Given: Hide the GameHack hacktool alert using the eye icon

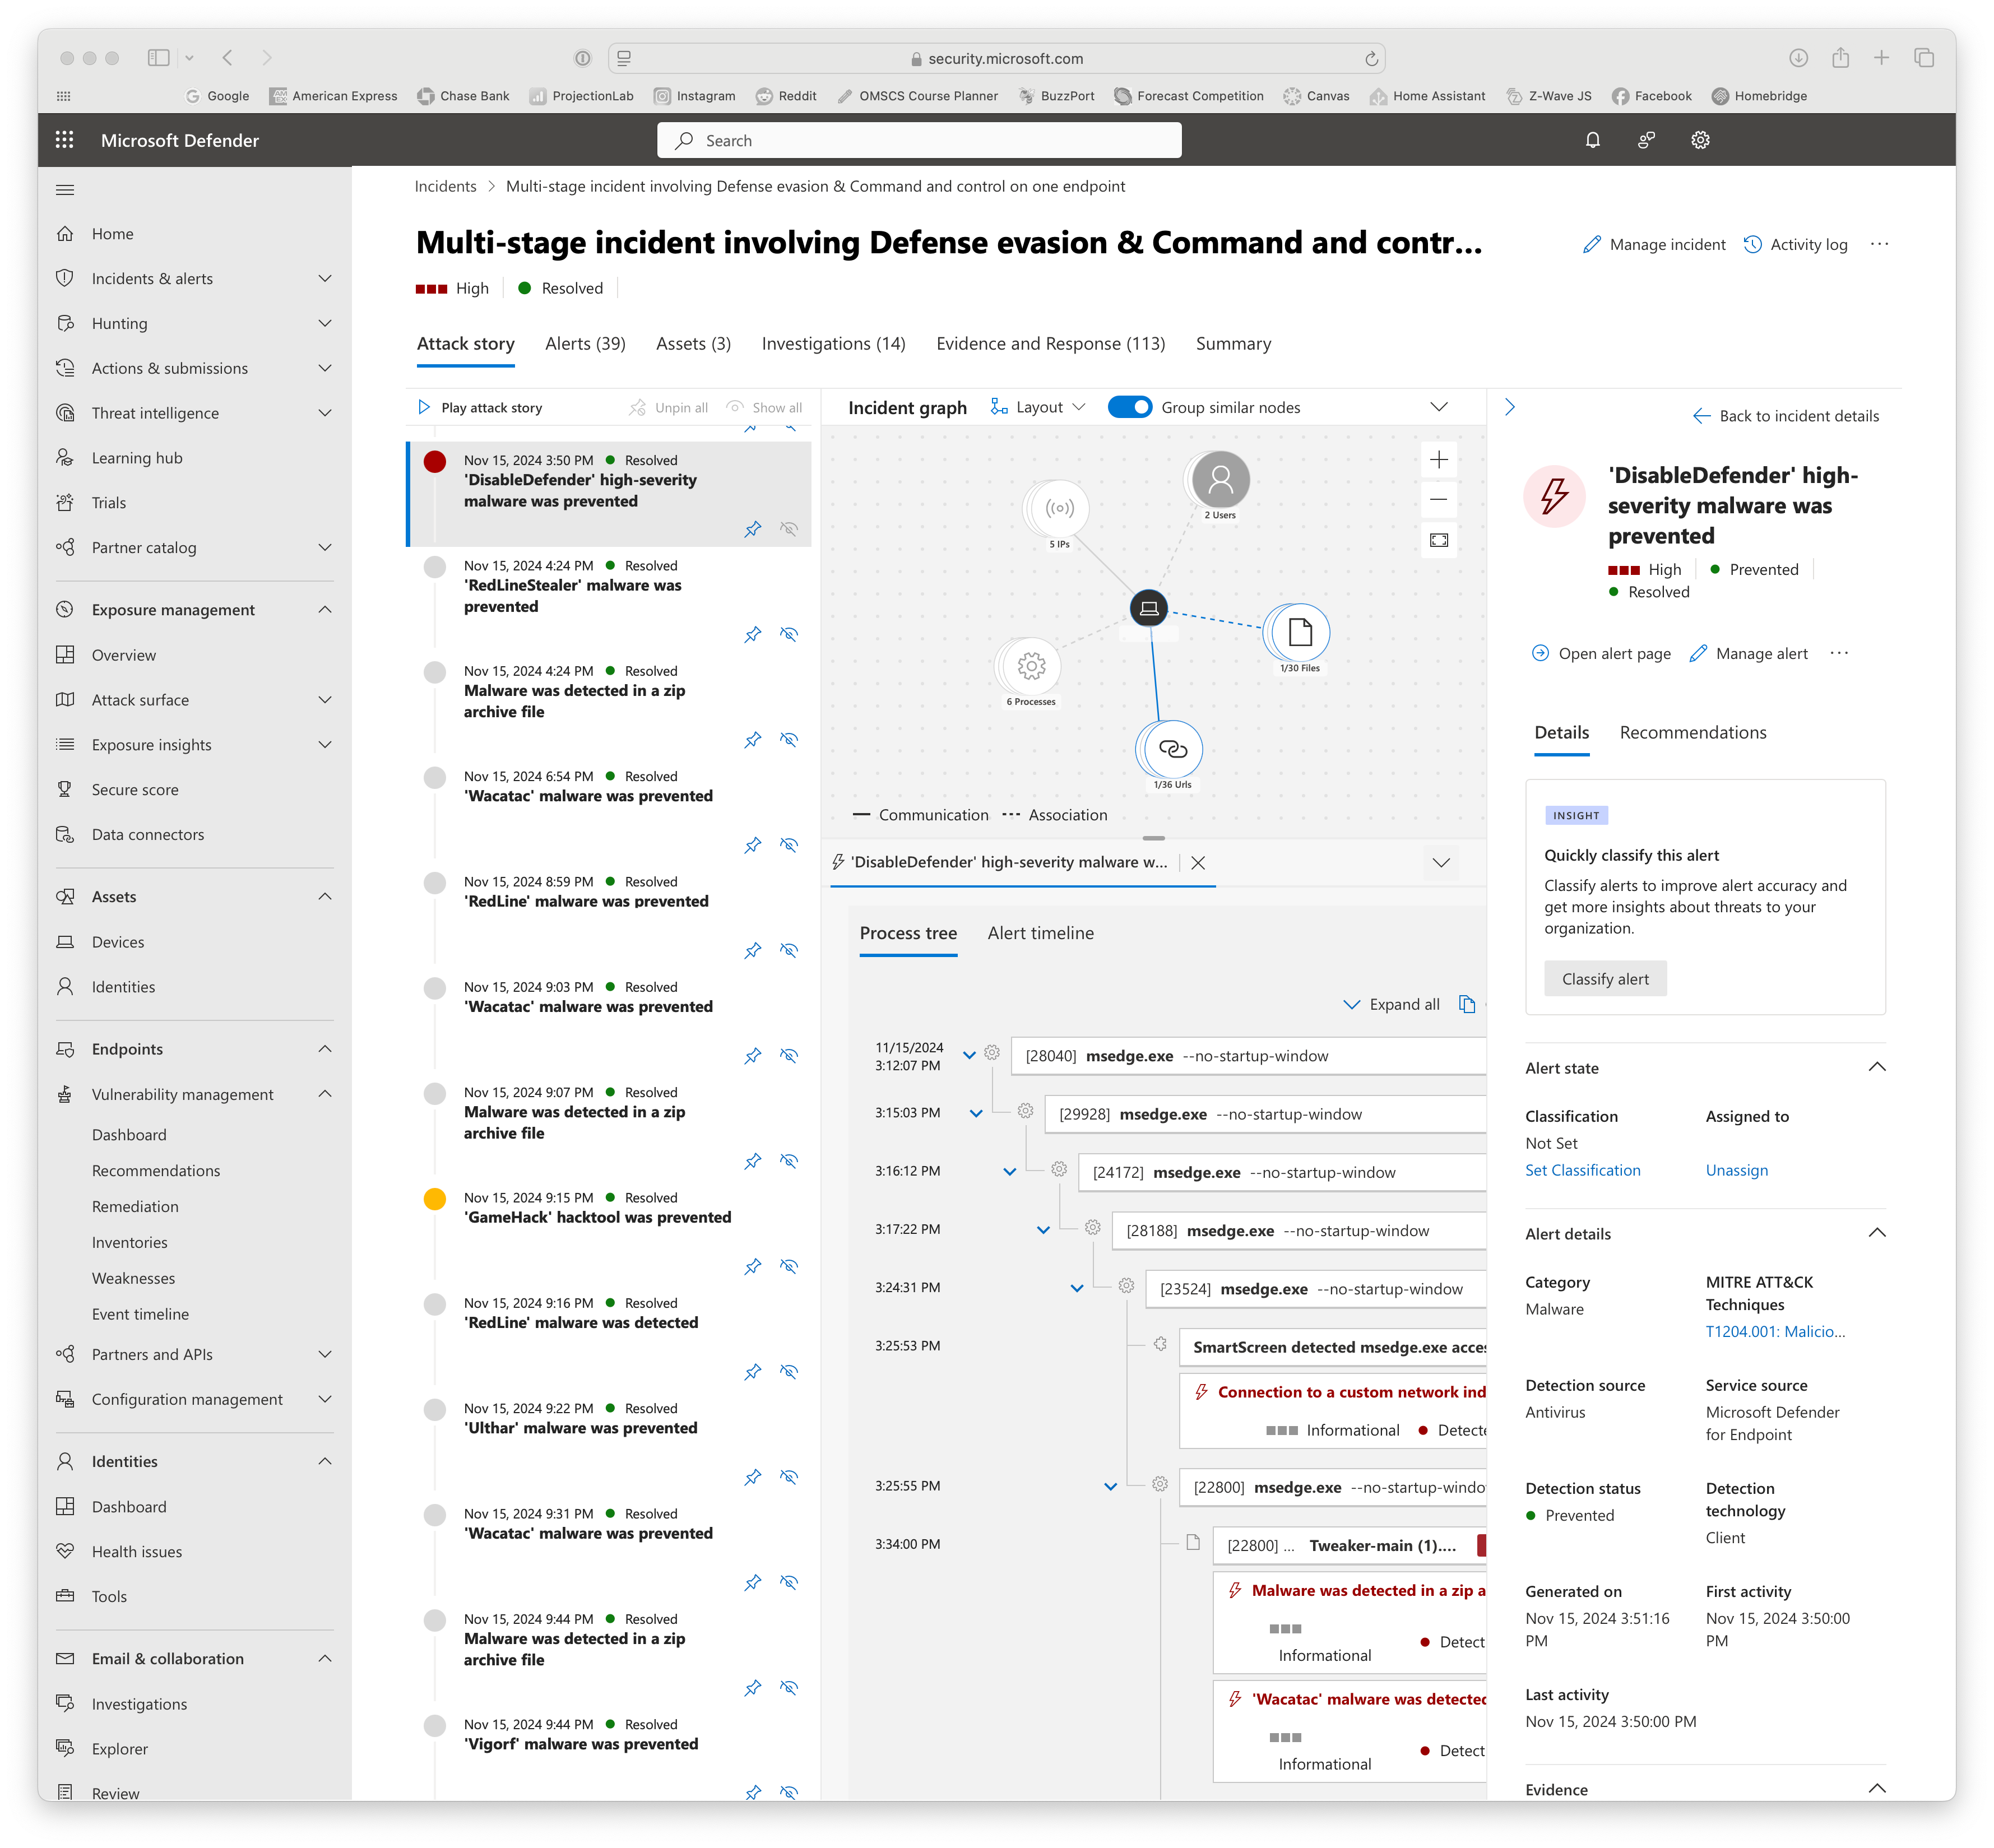Looking at the screenshot, I should coord(789,1266).
